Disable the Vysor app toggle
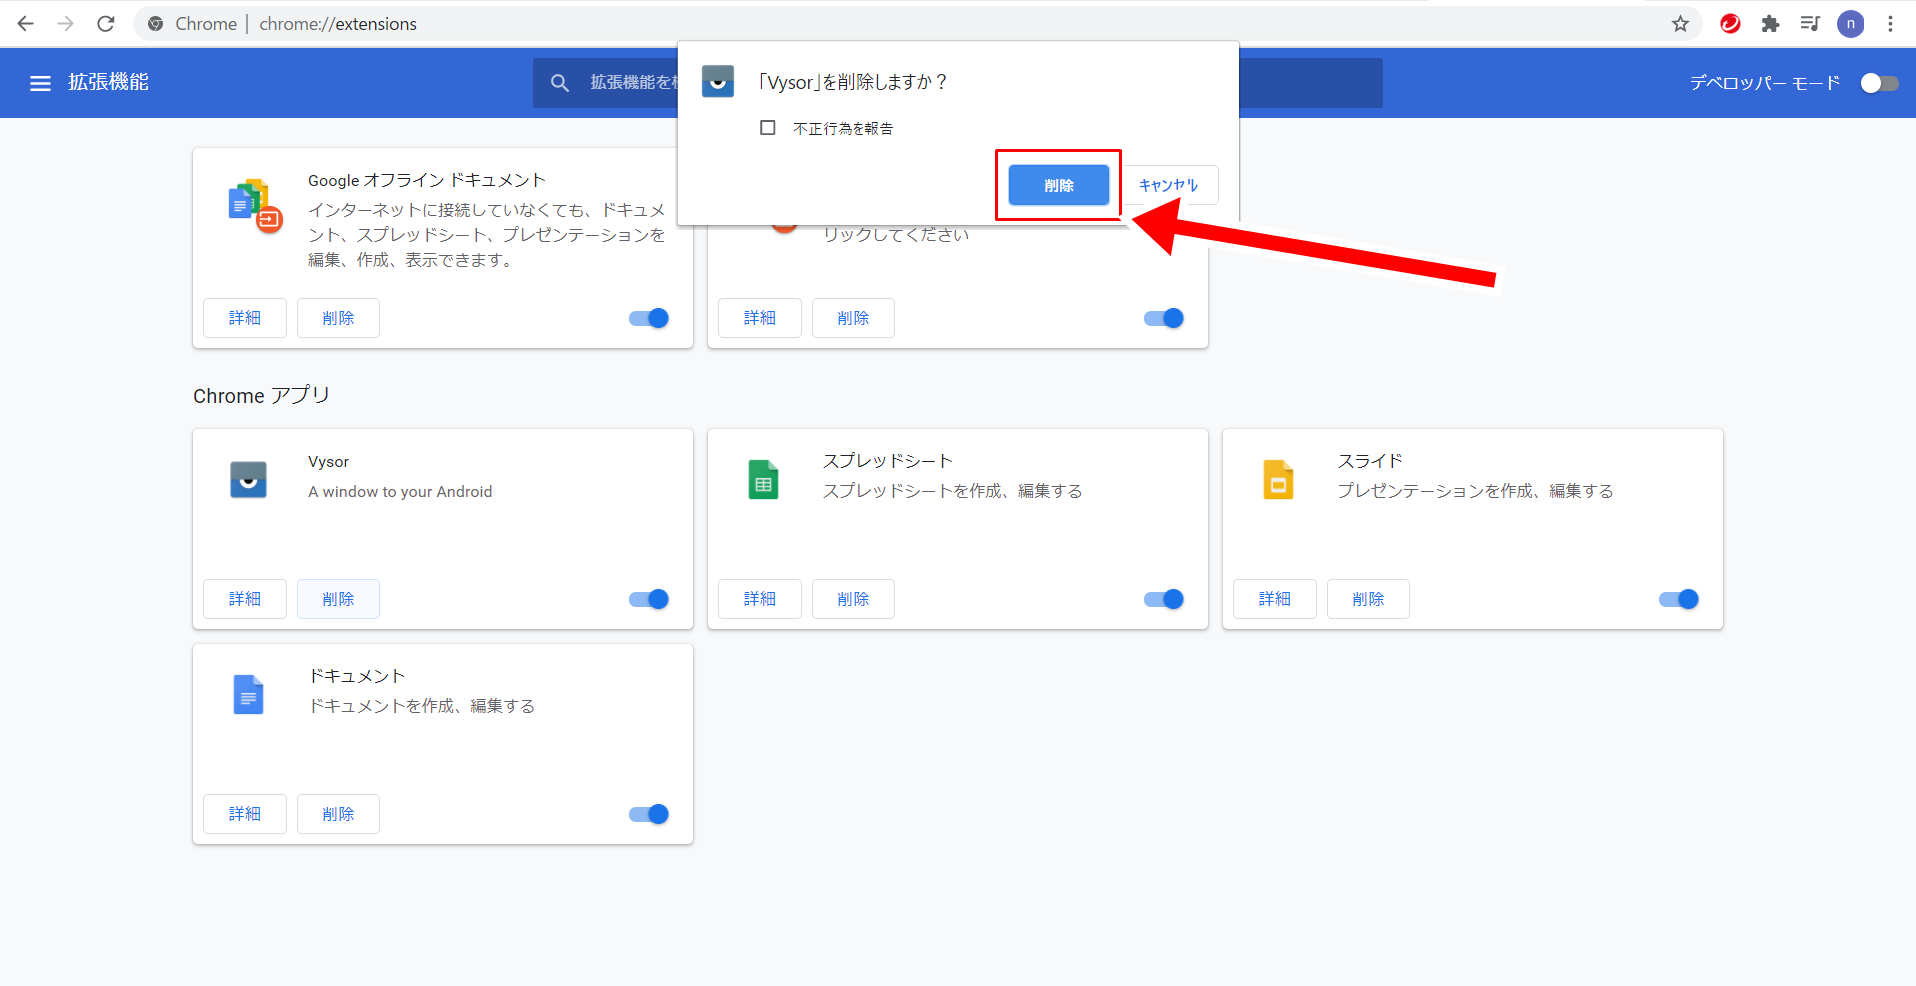The image size is (1916, 986). pyautogui.click(x=649, y=599)
